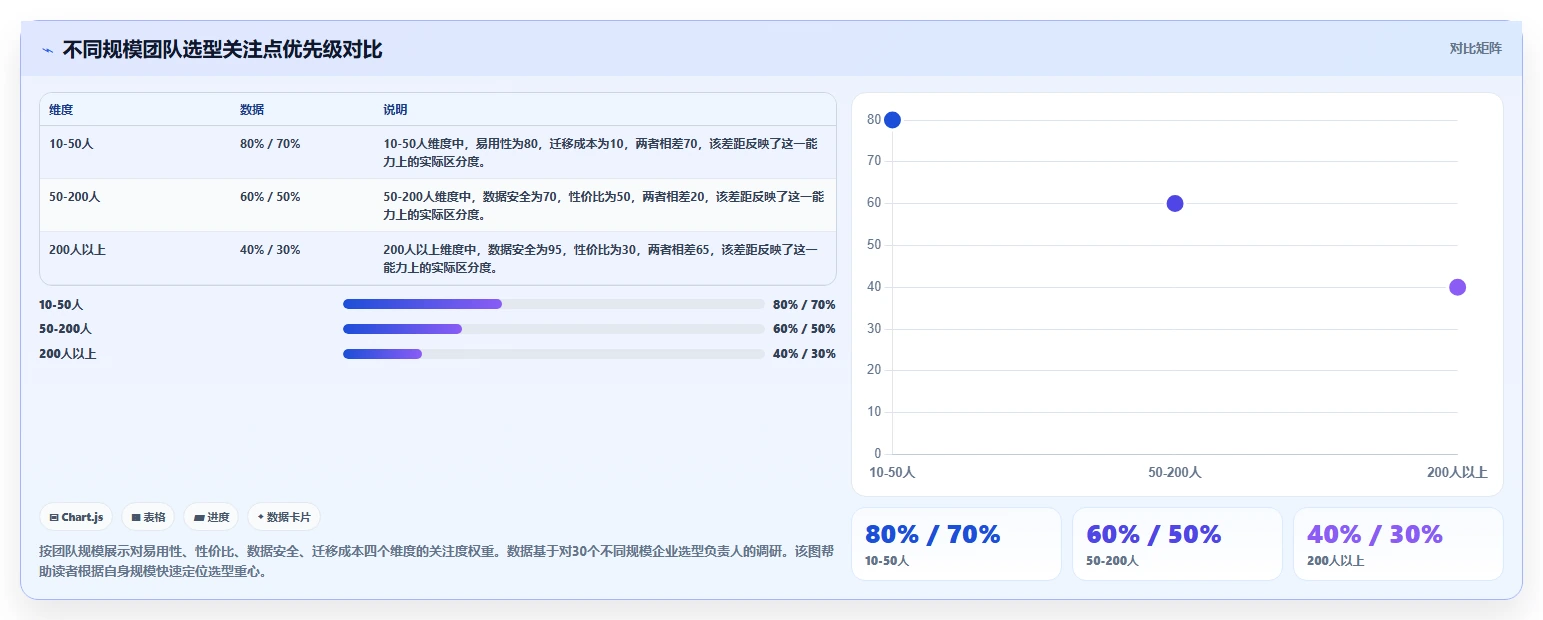
Task: Click the 维度 column header
Action: [x=61, y=110]
